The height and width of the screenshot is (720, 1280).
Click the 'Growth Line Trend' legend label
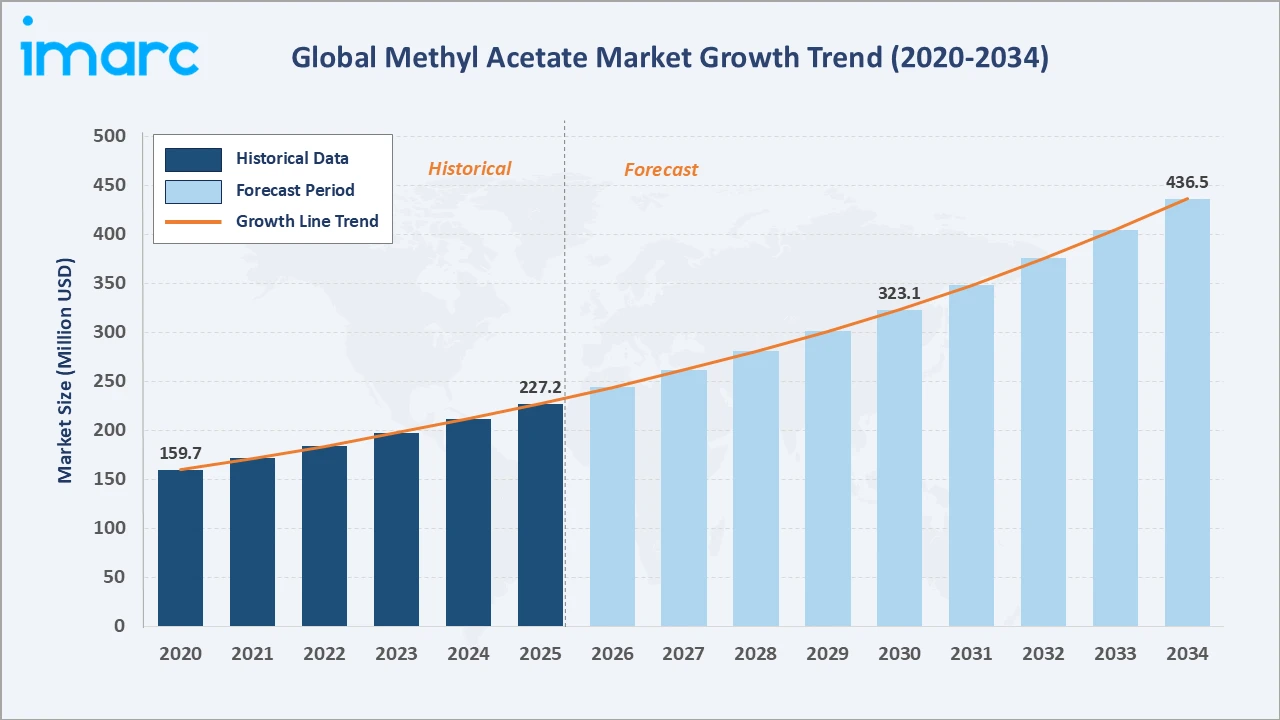[307, 221]
